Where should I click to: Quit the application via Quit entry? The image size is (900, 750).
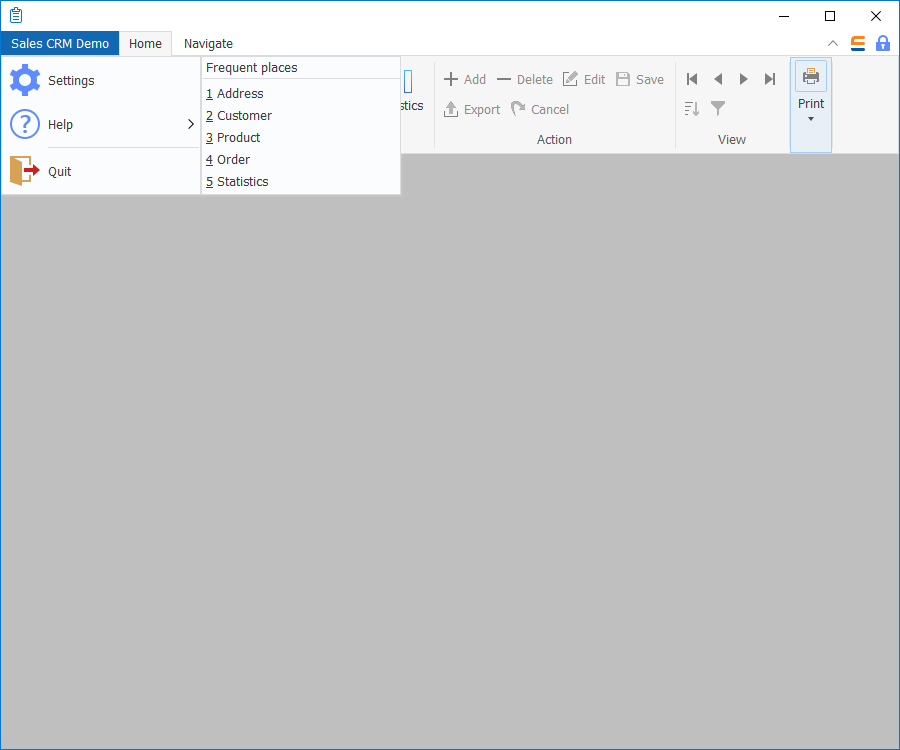click(x=101, y=172)
